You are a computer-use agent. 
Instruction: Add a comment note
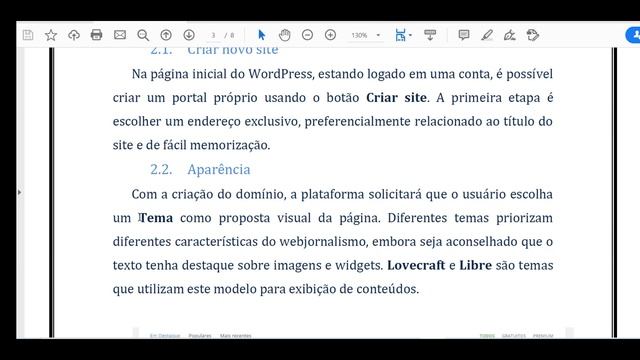click(464, 35)
